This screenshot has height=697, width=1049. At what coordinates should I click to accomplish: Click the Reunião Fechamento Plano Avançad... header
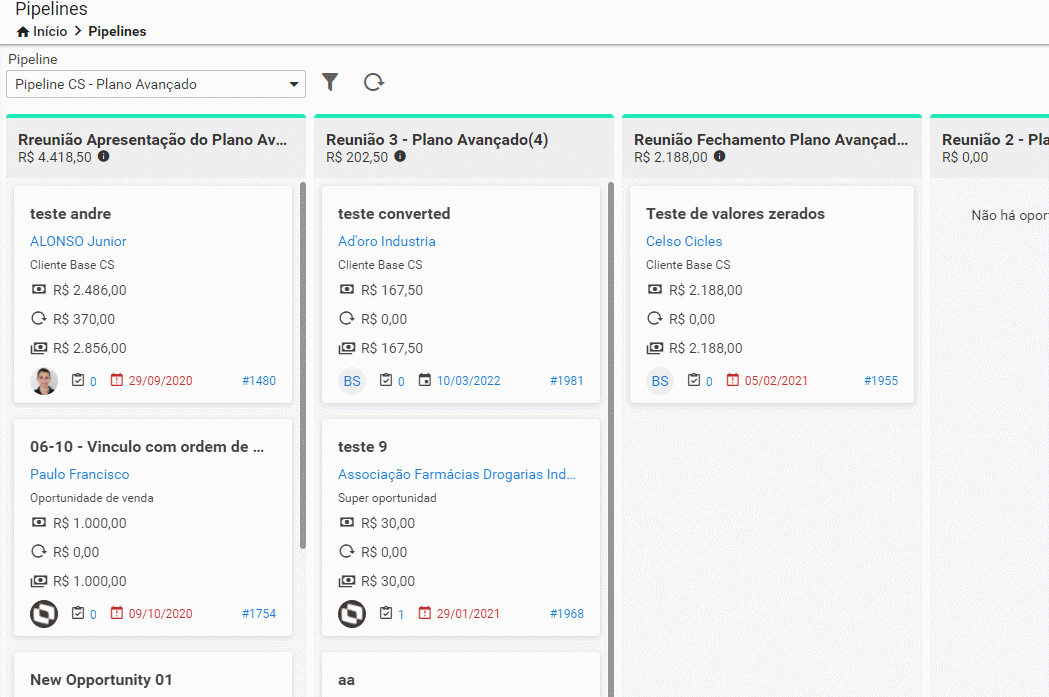pos(771,140)
